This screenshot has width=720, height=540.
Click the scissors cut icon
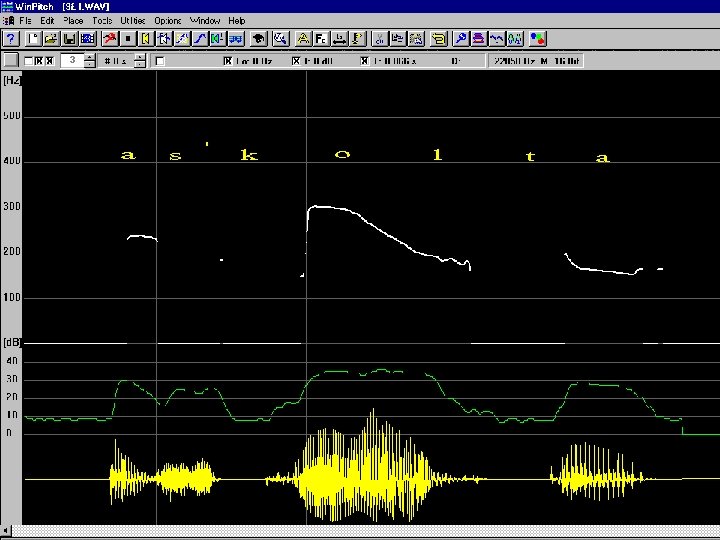click(x=379, y=39)
